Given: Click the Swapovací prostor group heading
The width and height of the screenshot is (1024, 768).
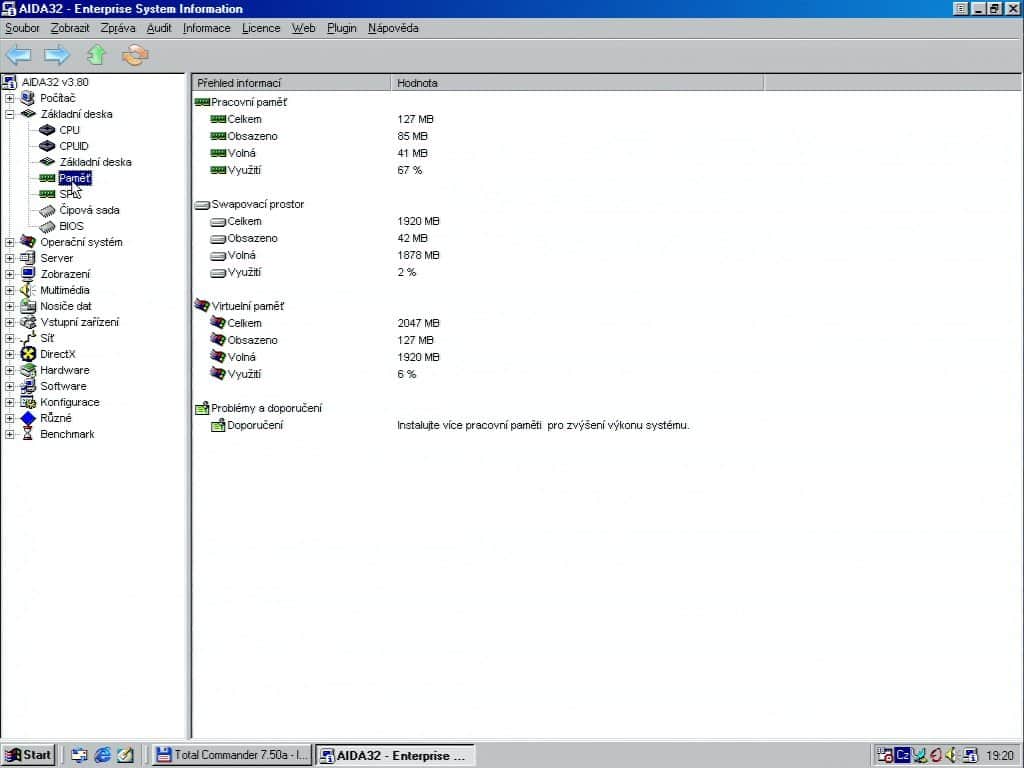Looking at the screenshot, I should tap(257, 204).
